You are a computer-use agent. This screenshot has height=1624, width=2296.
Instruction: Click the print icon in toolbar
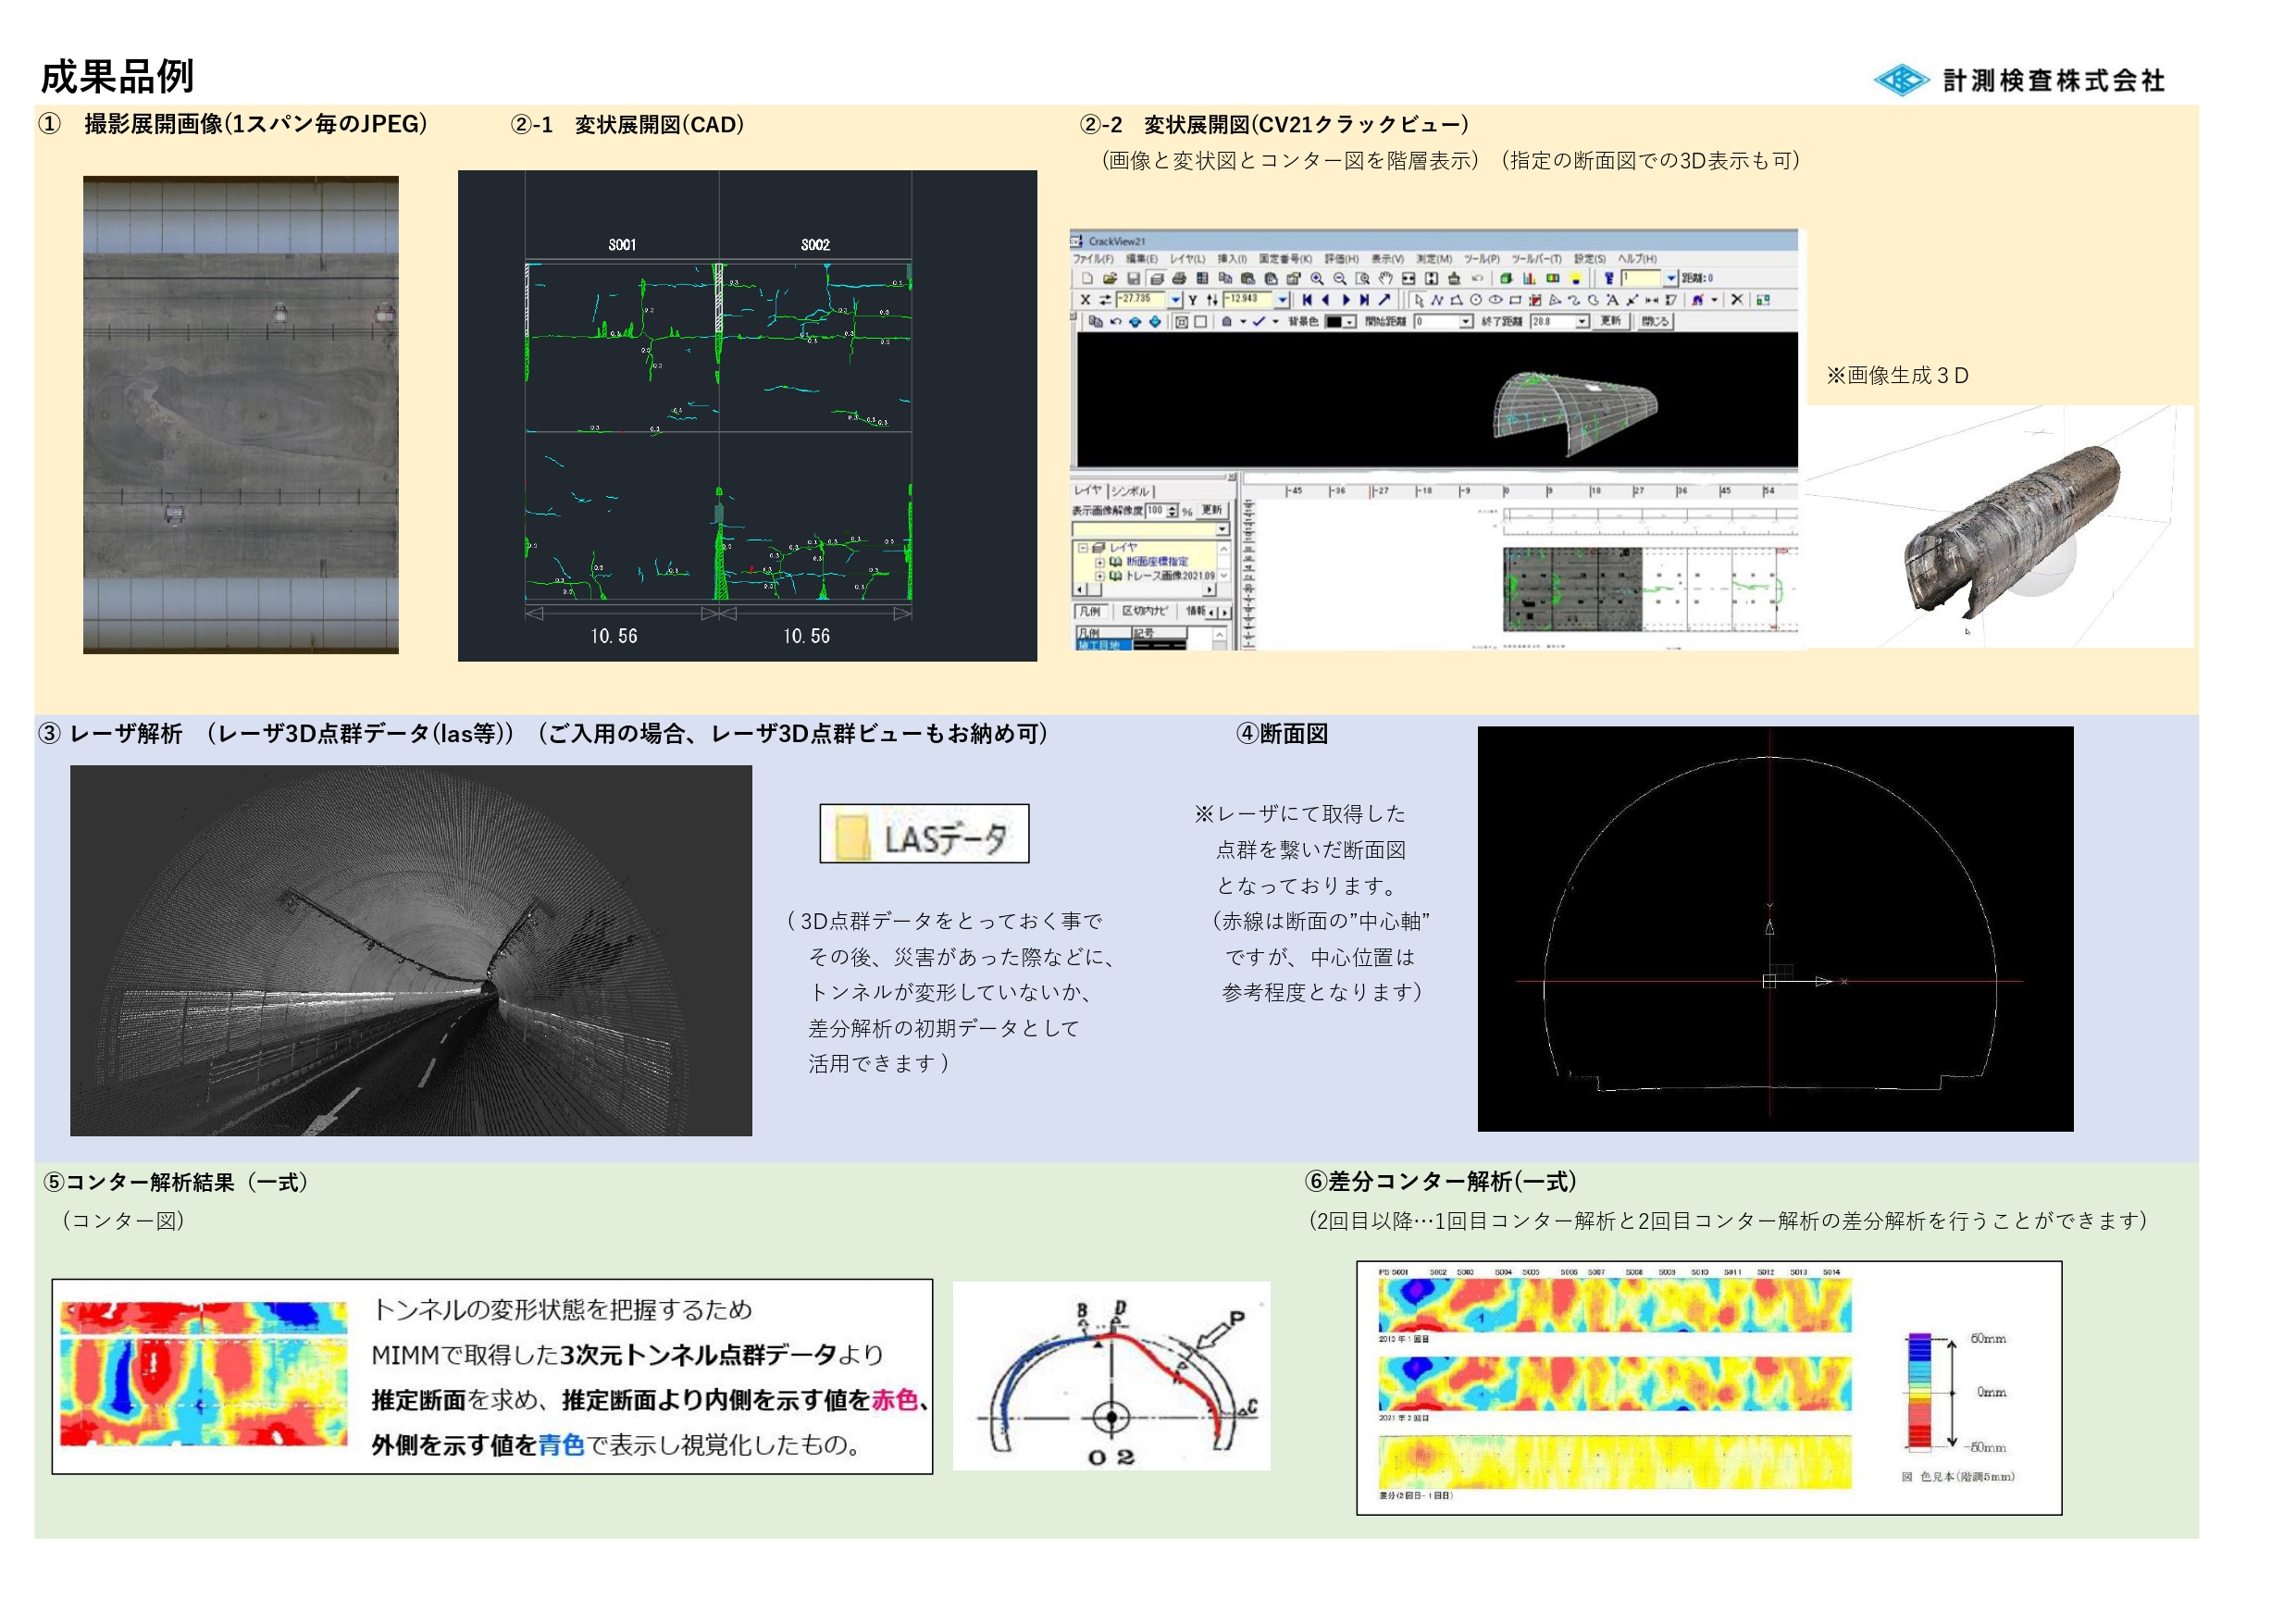coord(1179,279)
